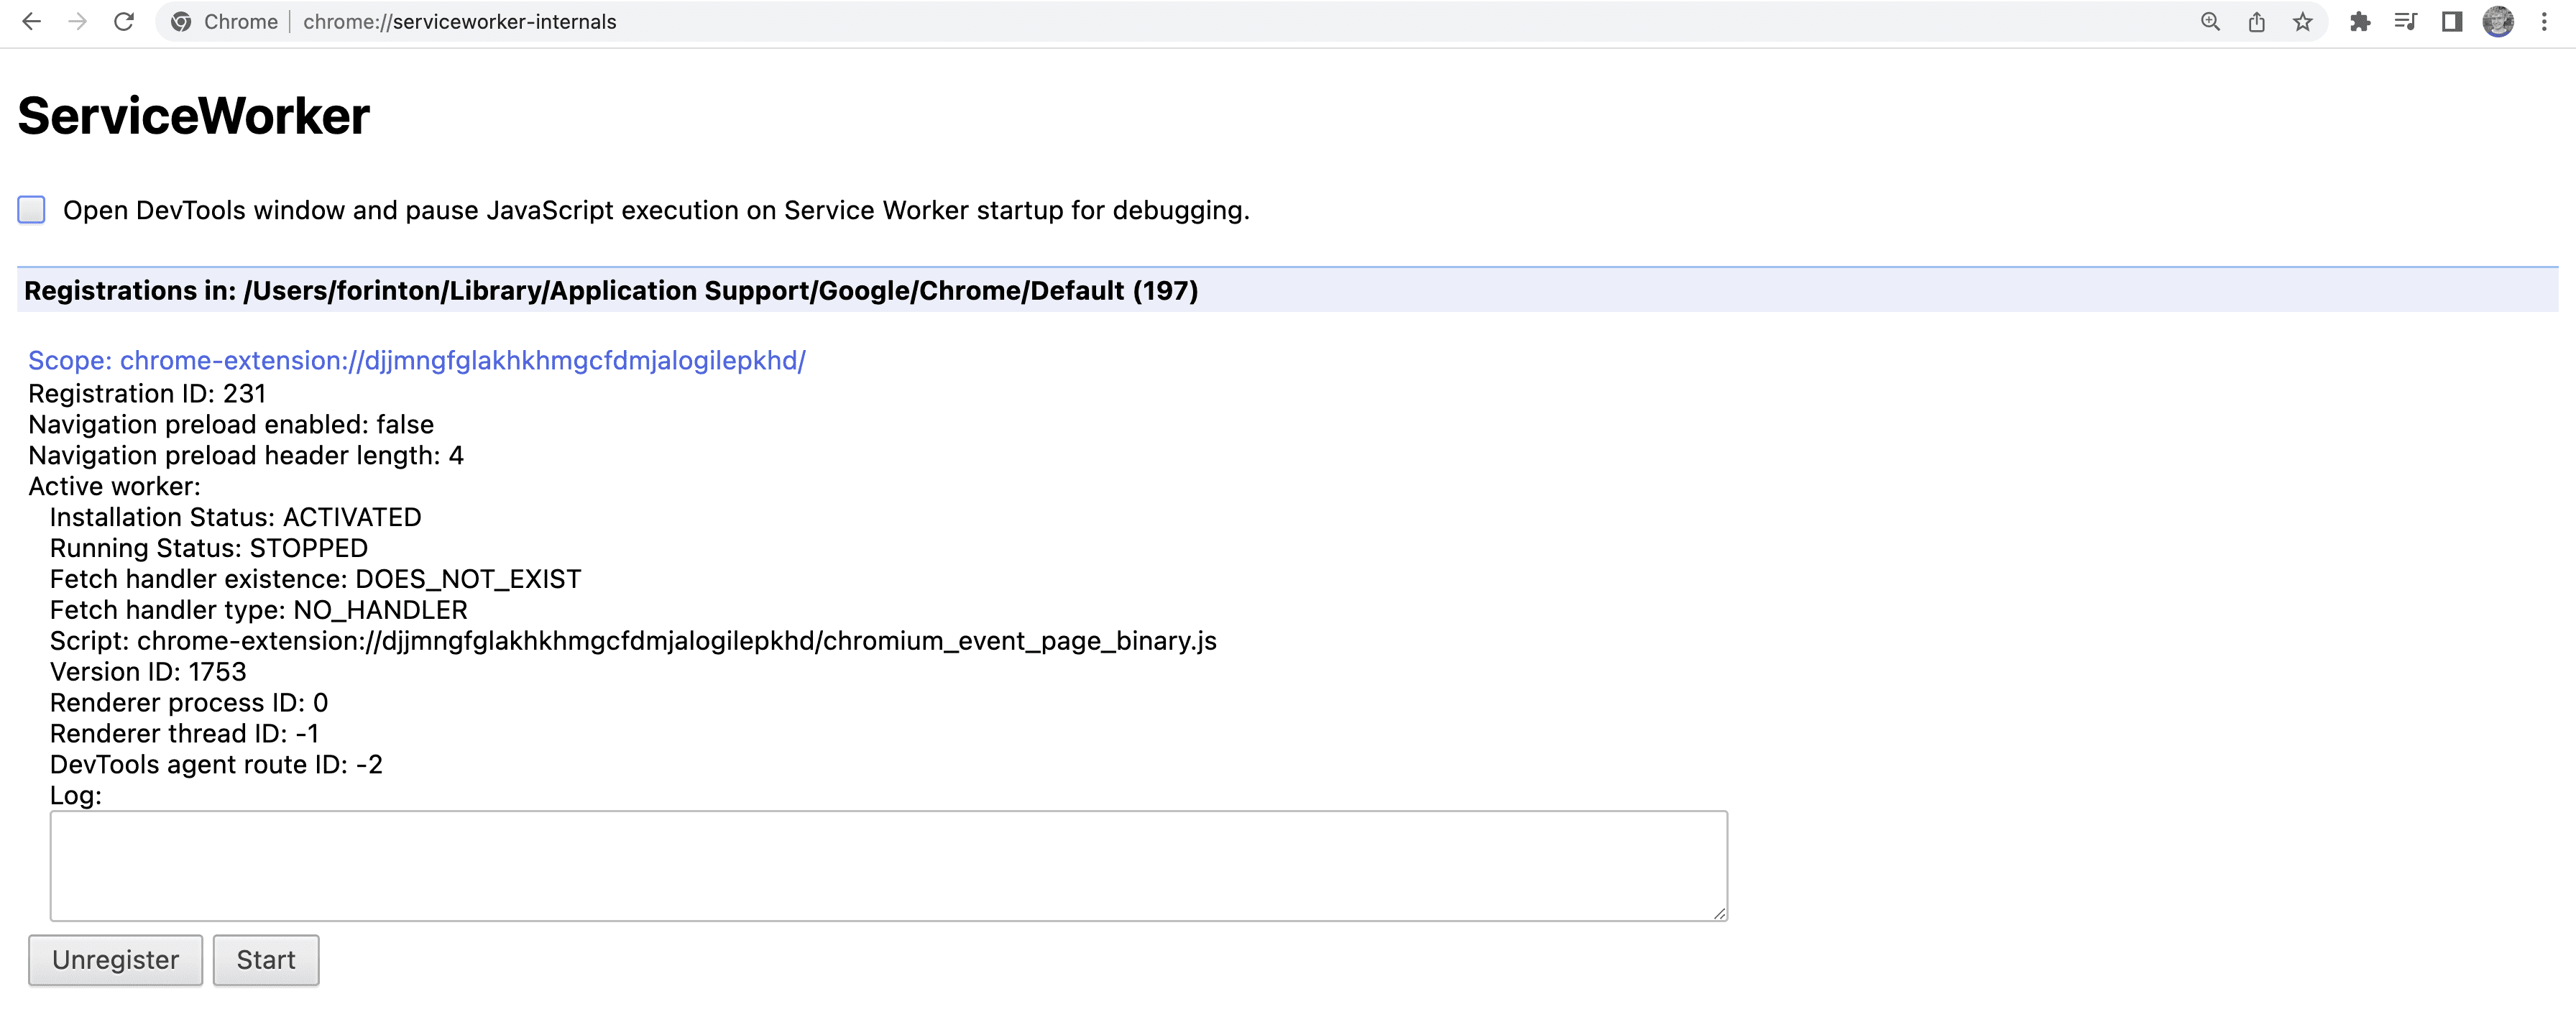Click the Unregister button
2576x1035 pixels.
(x=115, y=960)
